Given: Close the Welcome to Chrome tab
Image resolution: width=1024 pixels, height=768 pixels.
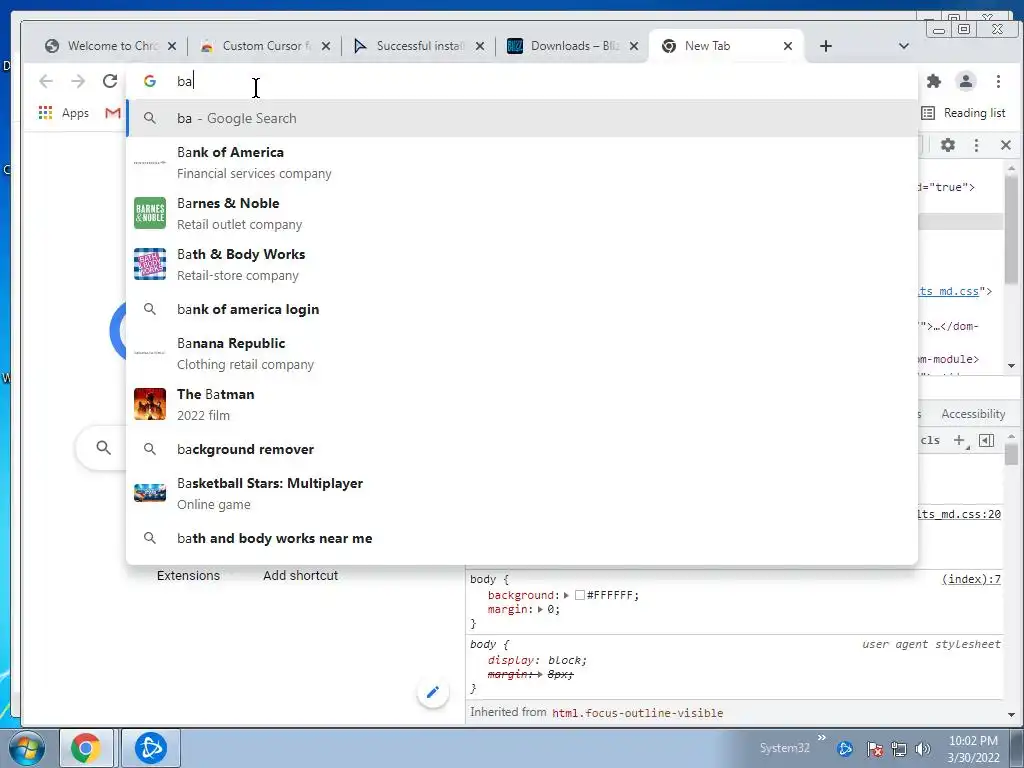Looking at the screenshot, I should tap(172, 46).
